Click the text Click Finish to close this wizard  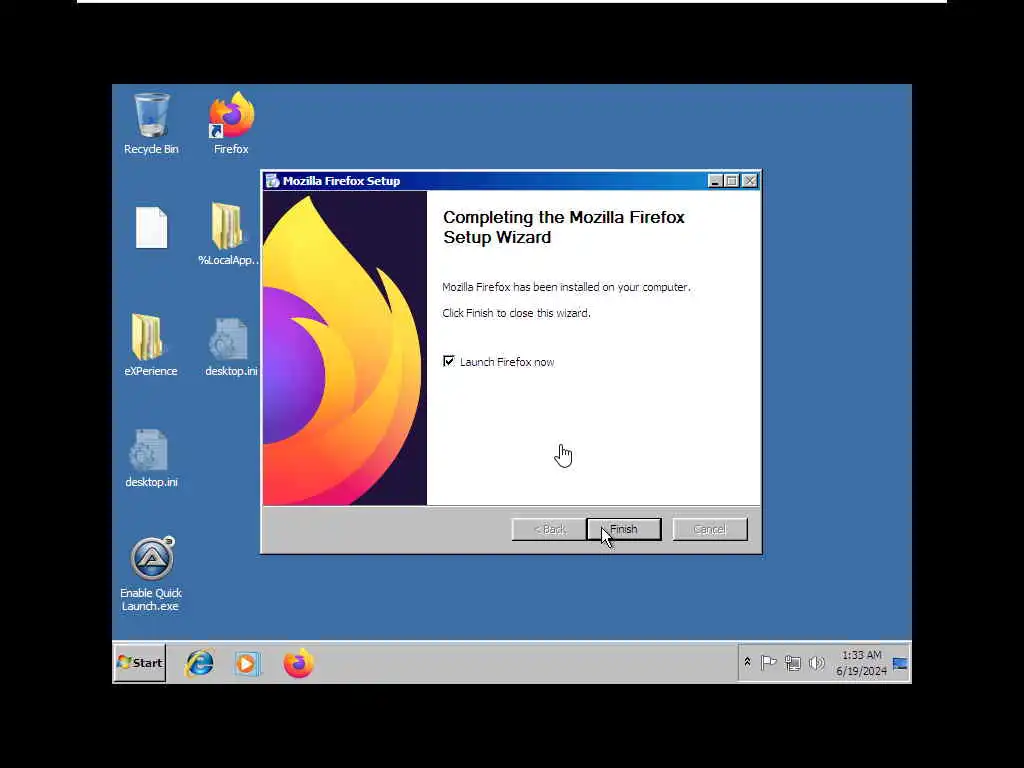click(516, 313)
